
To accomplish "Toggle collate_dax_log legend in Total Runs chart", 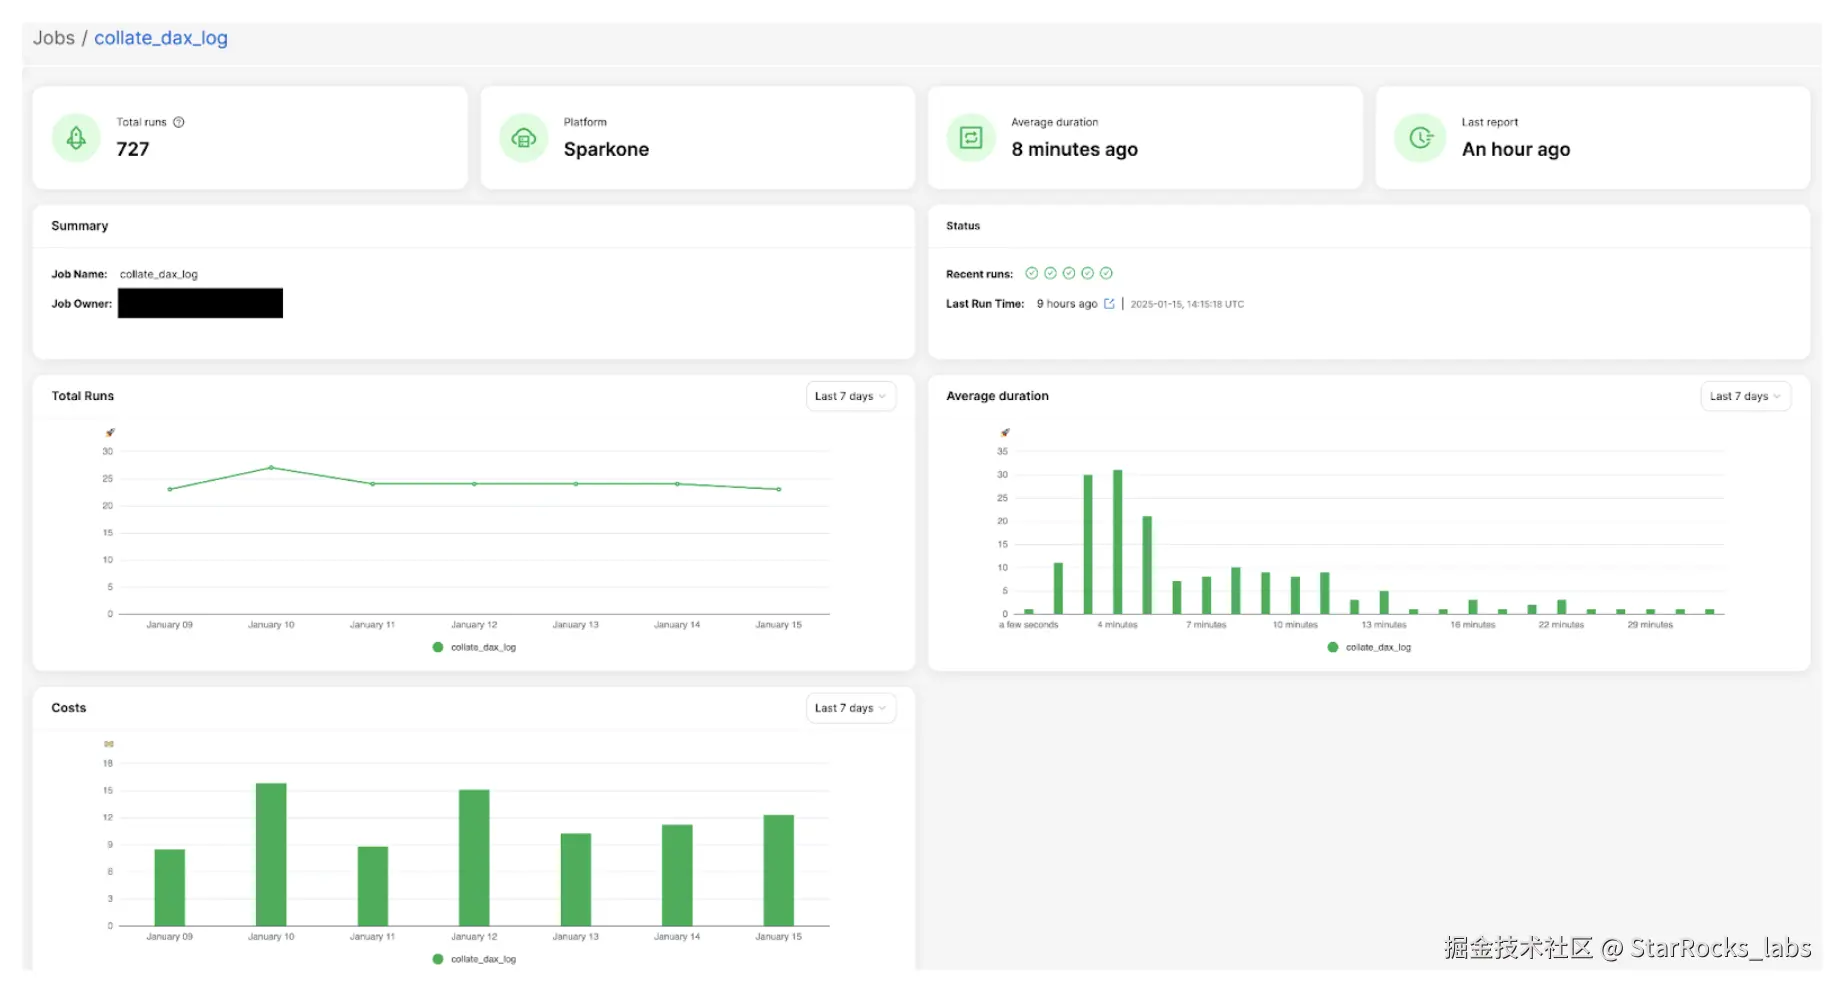I will [x=474, y=647].
